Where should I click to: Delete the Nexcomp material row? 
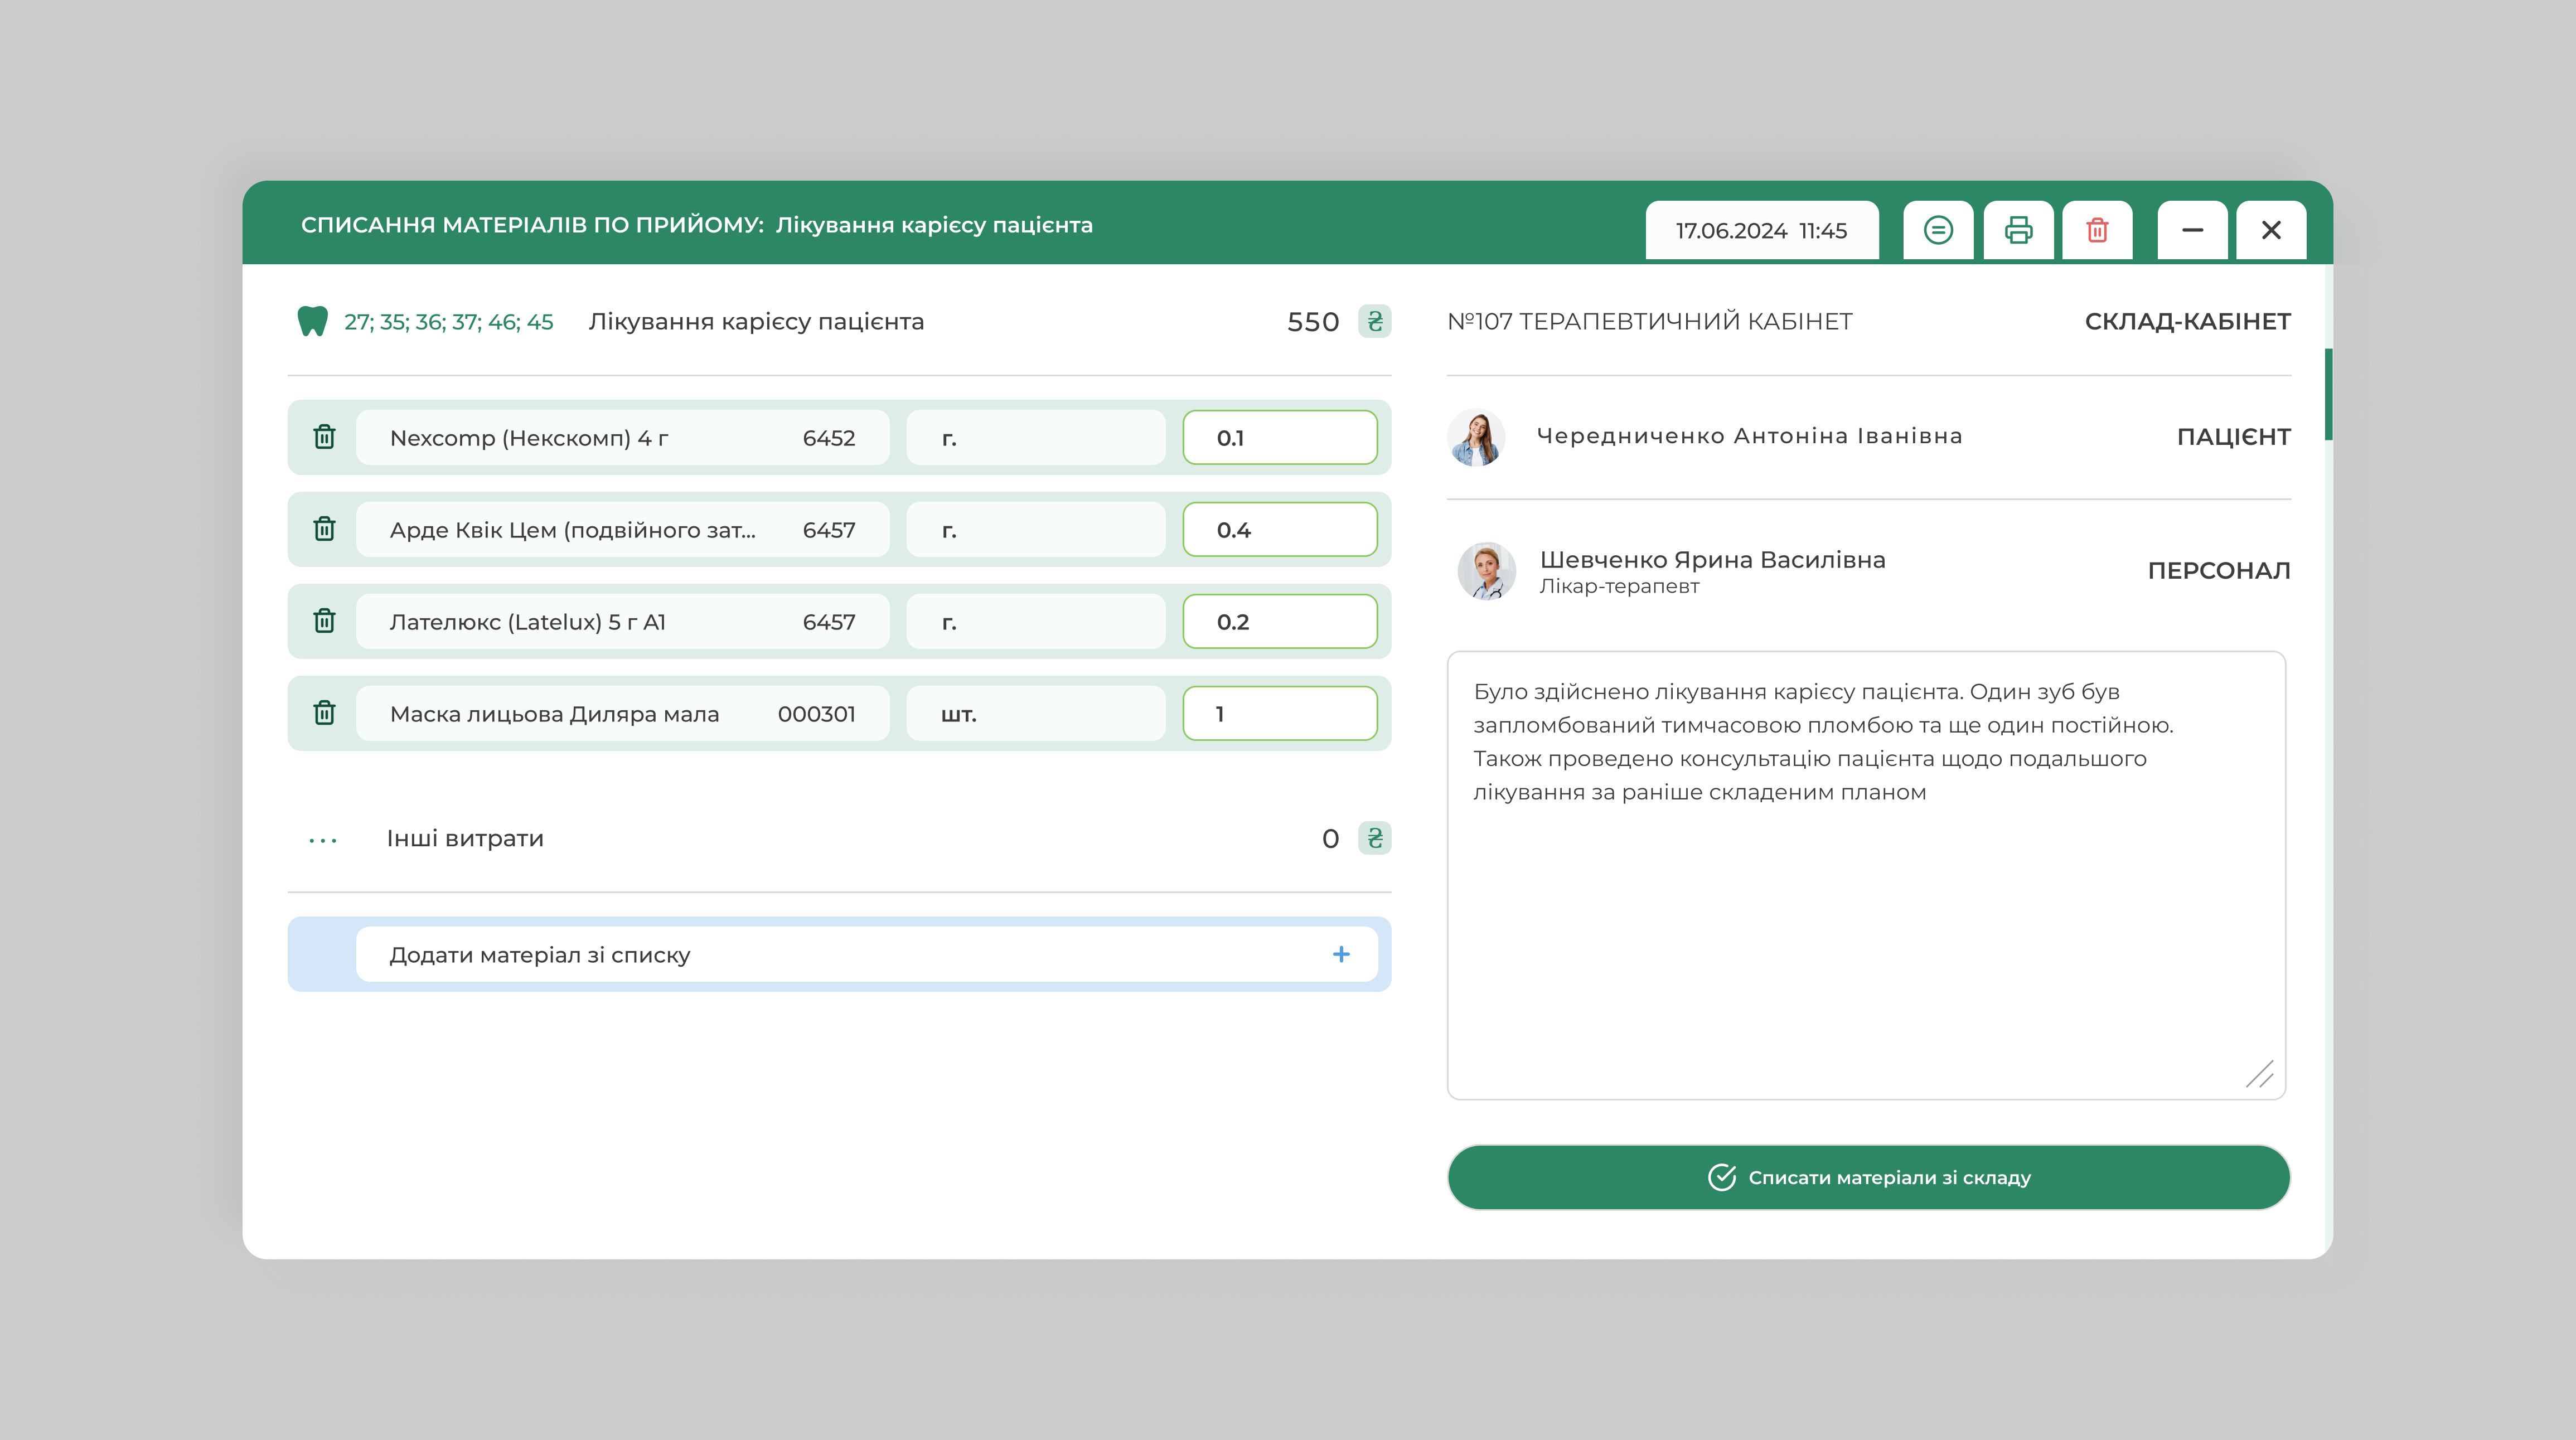324,437
